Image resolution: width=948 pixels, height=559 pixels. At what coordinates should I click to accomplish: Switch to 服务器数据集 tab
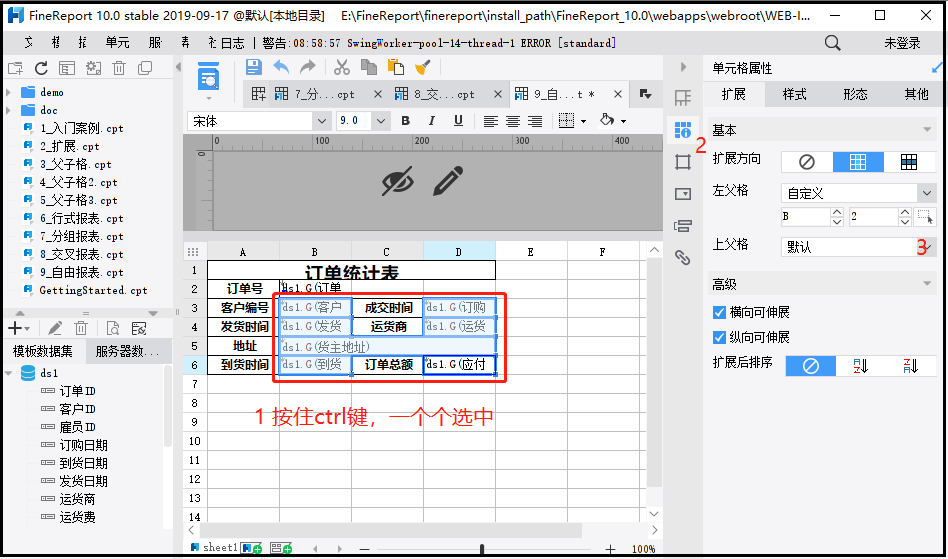pos(127,351)
